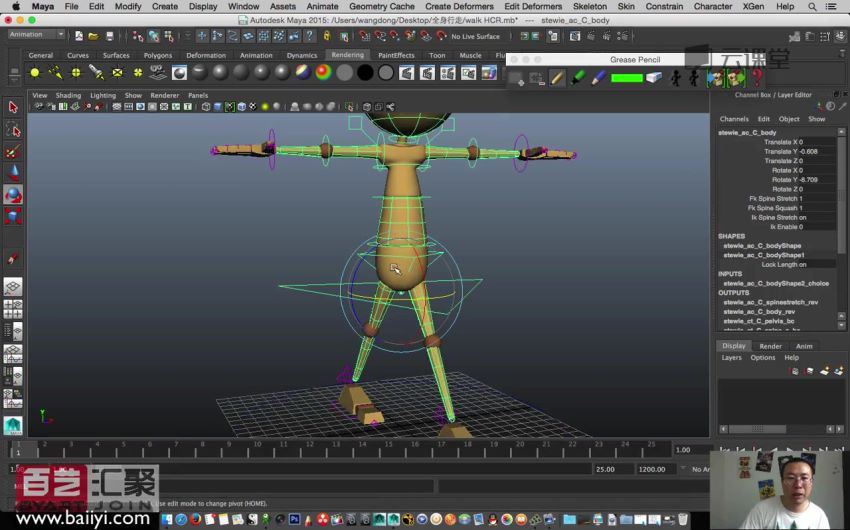
Task: Select stewie_ac_C_bodyShape1 in SHAPES
Action: pyautogui.click(x=763, y=255)
